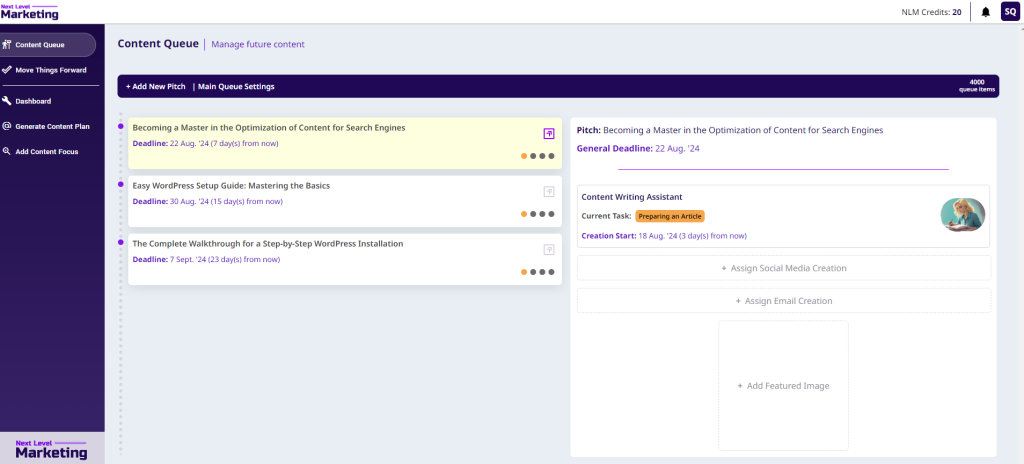Image resolution: width=1024 pixels, height=464 pixels.
Task: Click the Dashboard wrench icon
Action: point(7,101)
